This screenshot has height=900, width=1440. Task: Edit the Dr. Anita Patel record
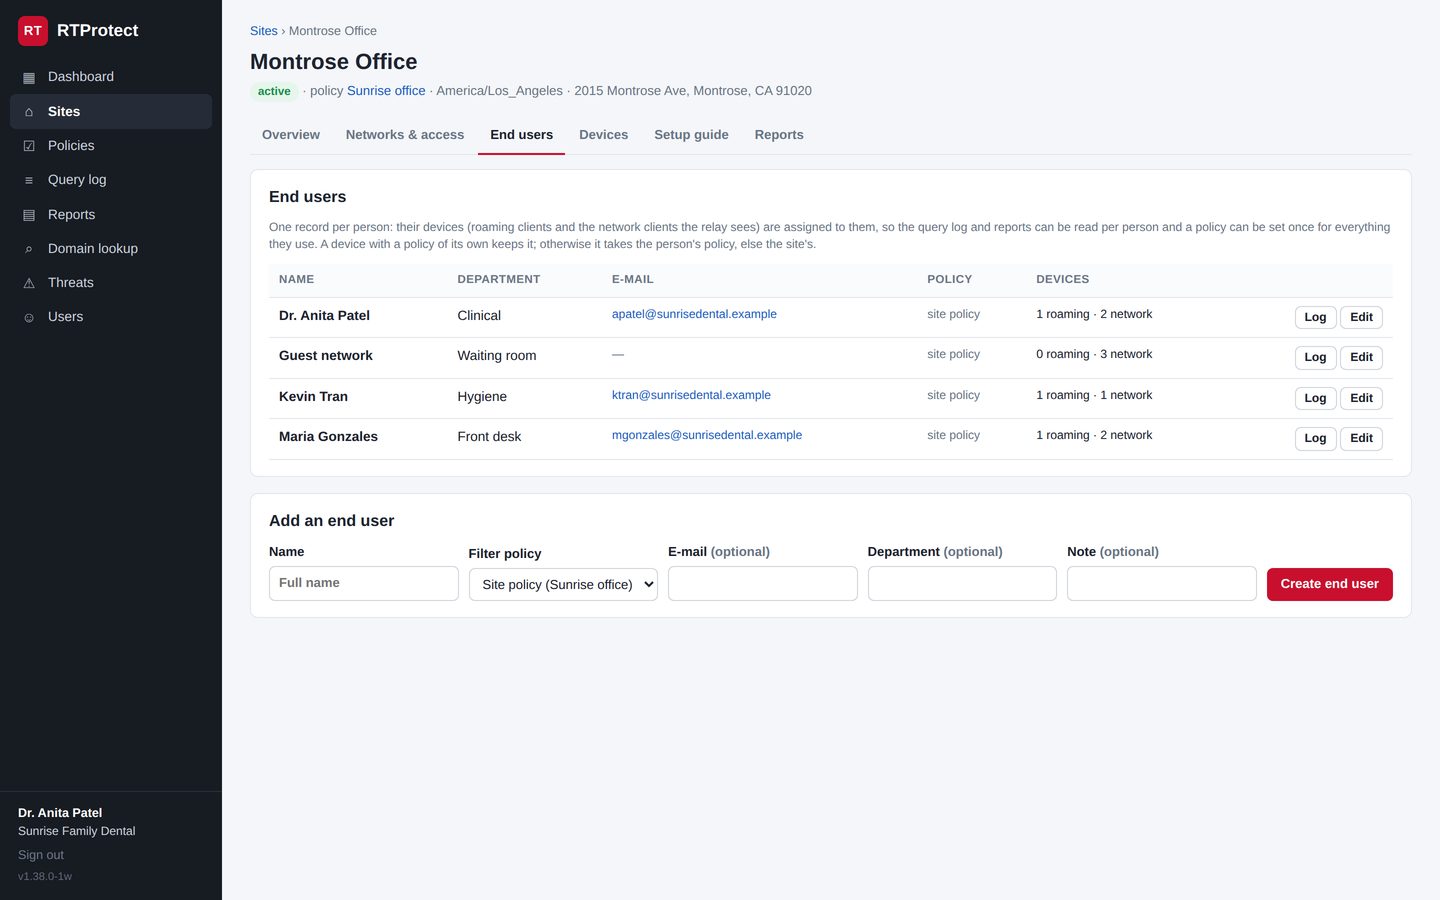coord(1362,317)
